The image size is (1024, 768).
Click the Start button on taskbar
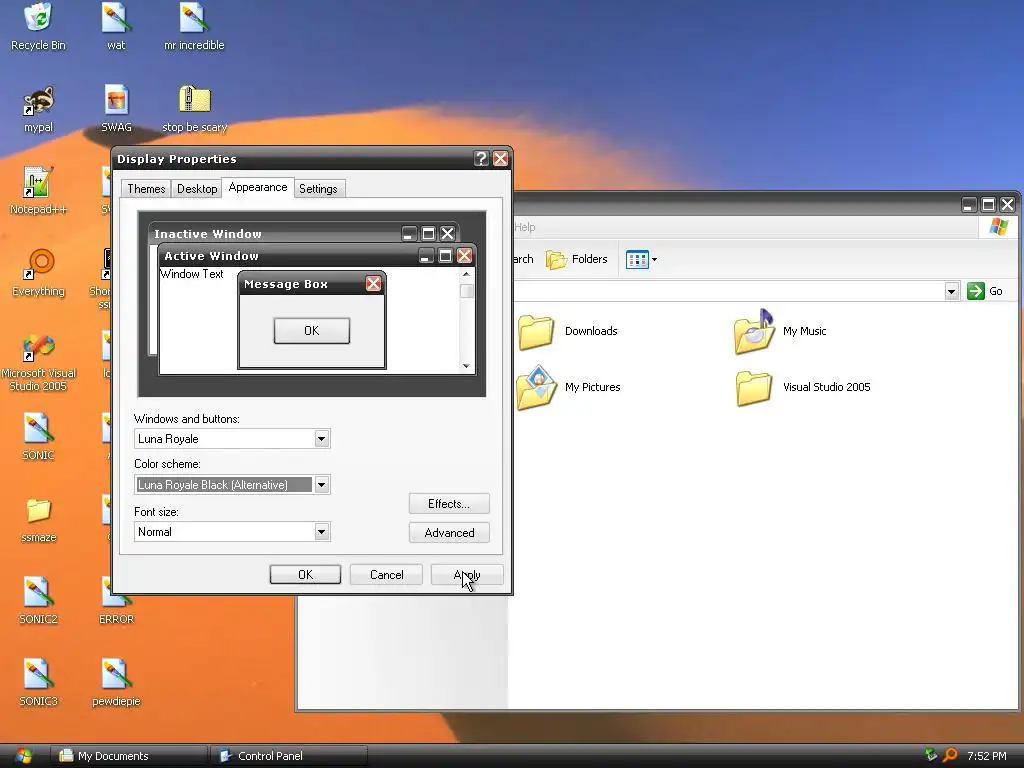click(24, 756)
